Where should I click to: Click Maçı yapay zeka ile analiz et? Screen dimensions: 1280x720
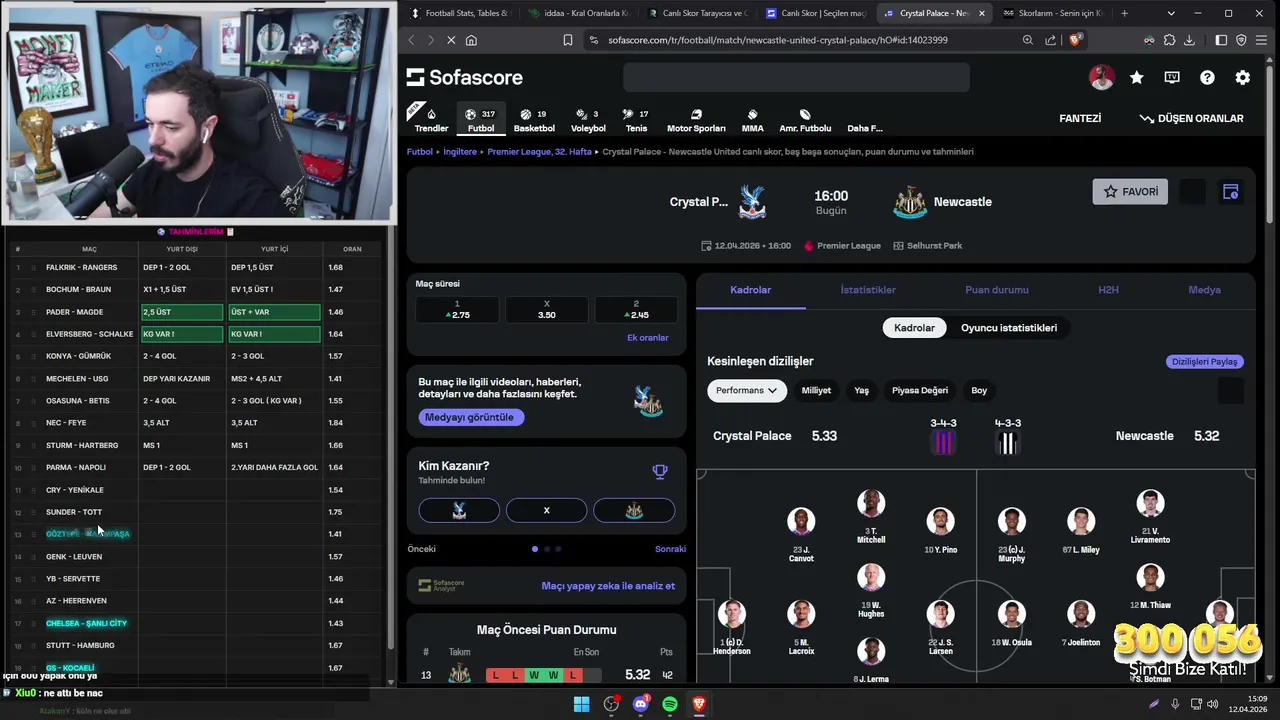608,586
